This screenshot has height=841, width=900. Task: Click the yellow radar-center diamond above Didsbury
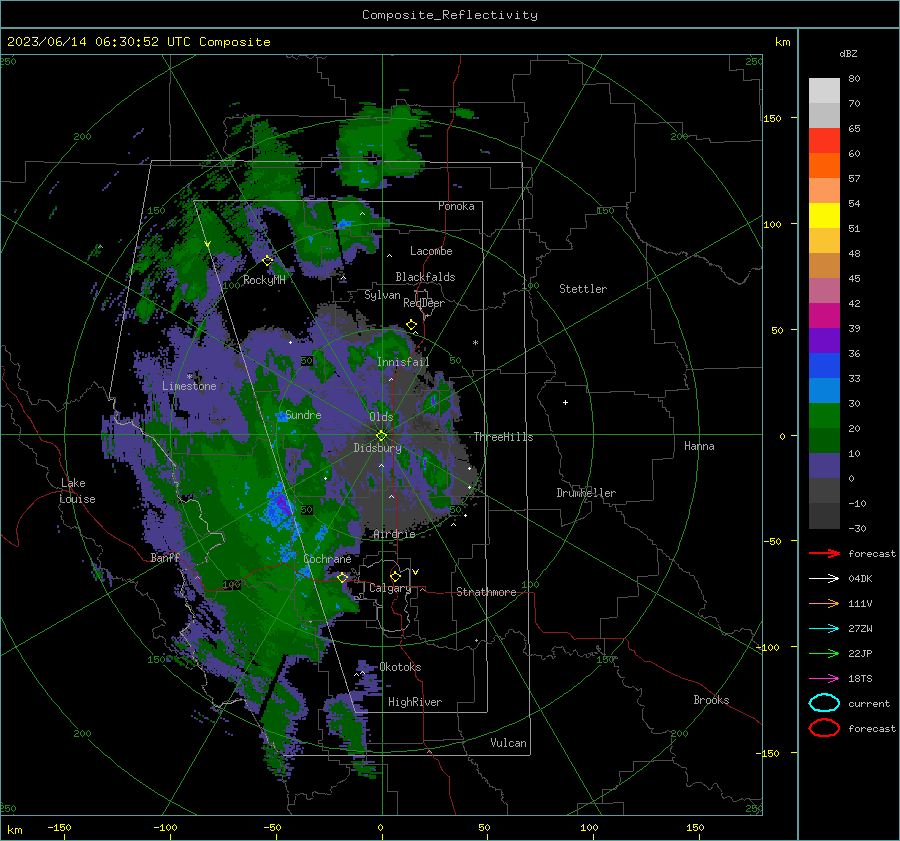381,436
